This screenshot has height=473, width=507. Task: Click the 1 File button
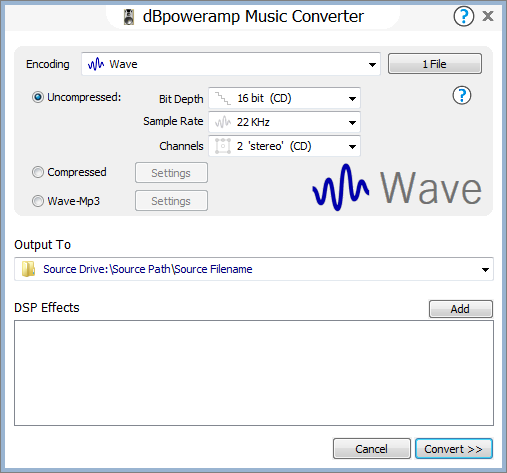tap(435, 64)
